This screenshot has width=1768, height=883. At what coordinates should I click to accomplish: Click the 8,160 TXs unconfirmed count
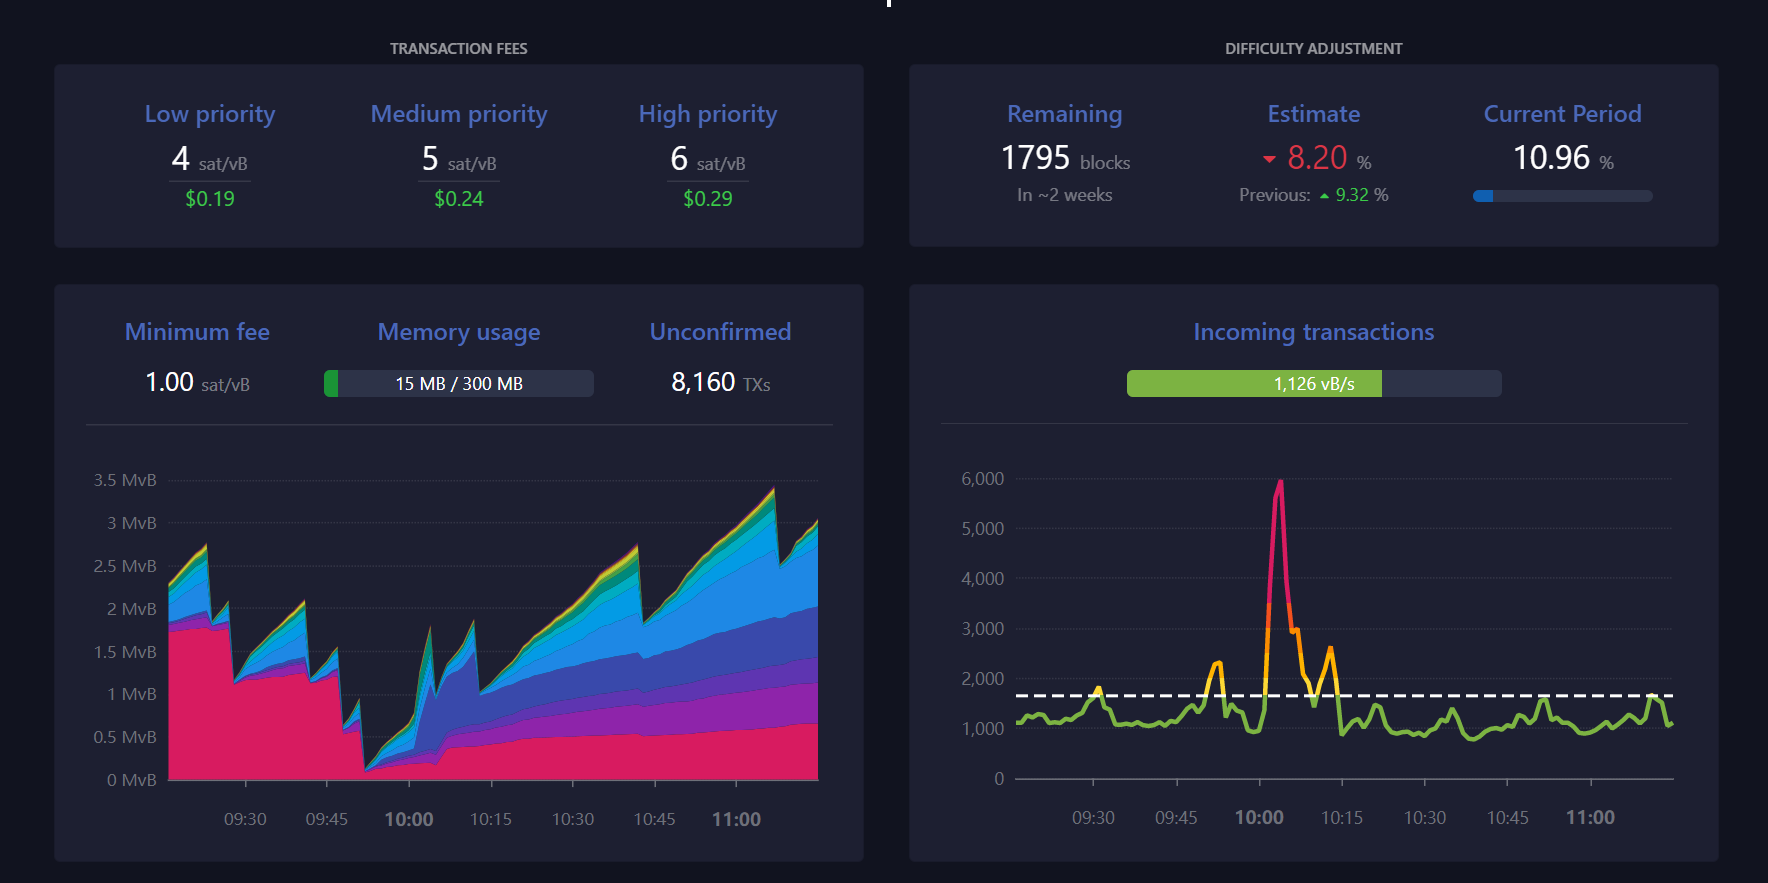pyautogui.click(x=720, y=383)
